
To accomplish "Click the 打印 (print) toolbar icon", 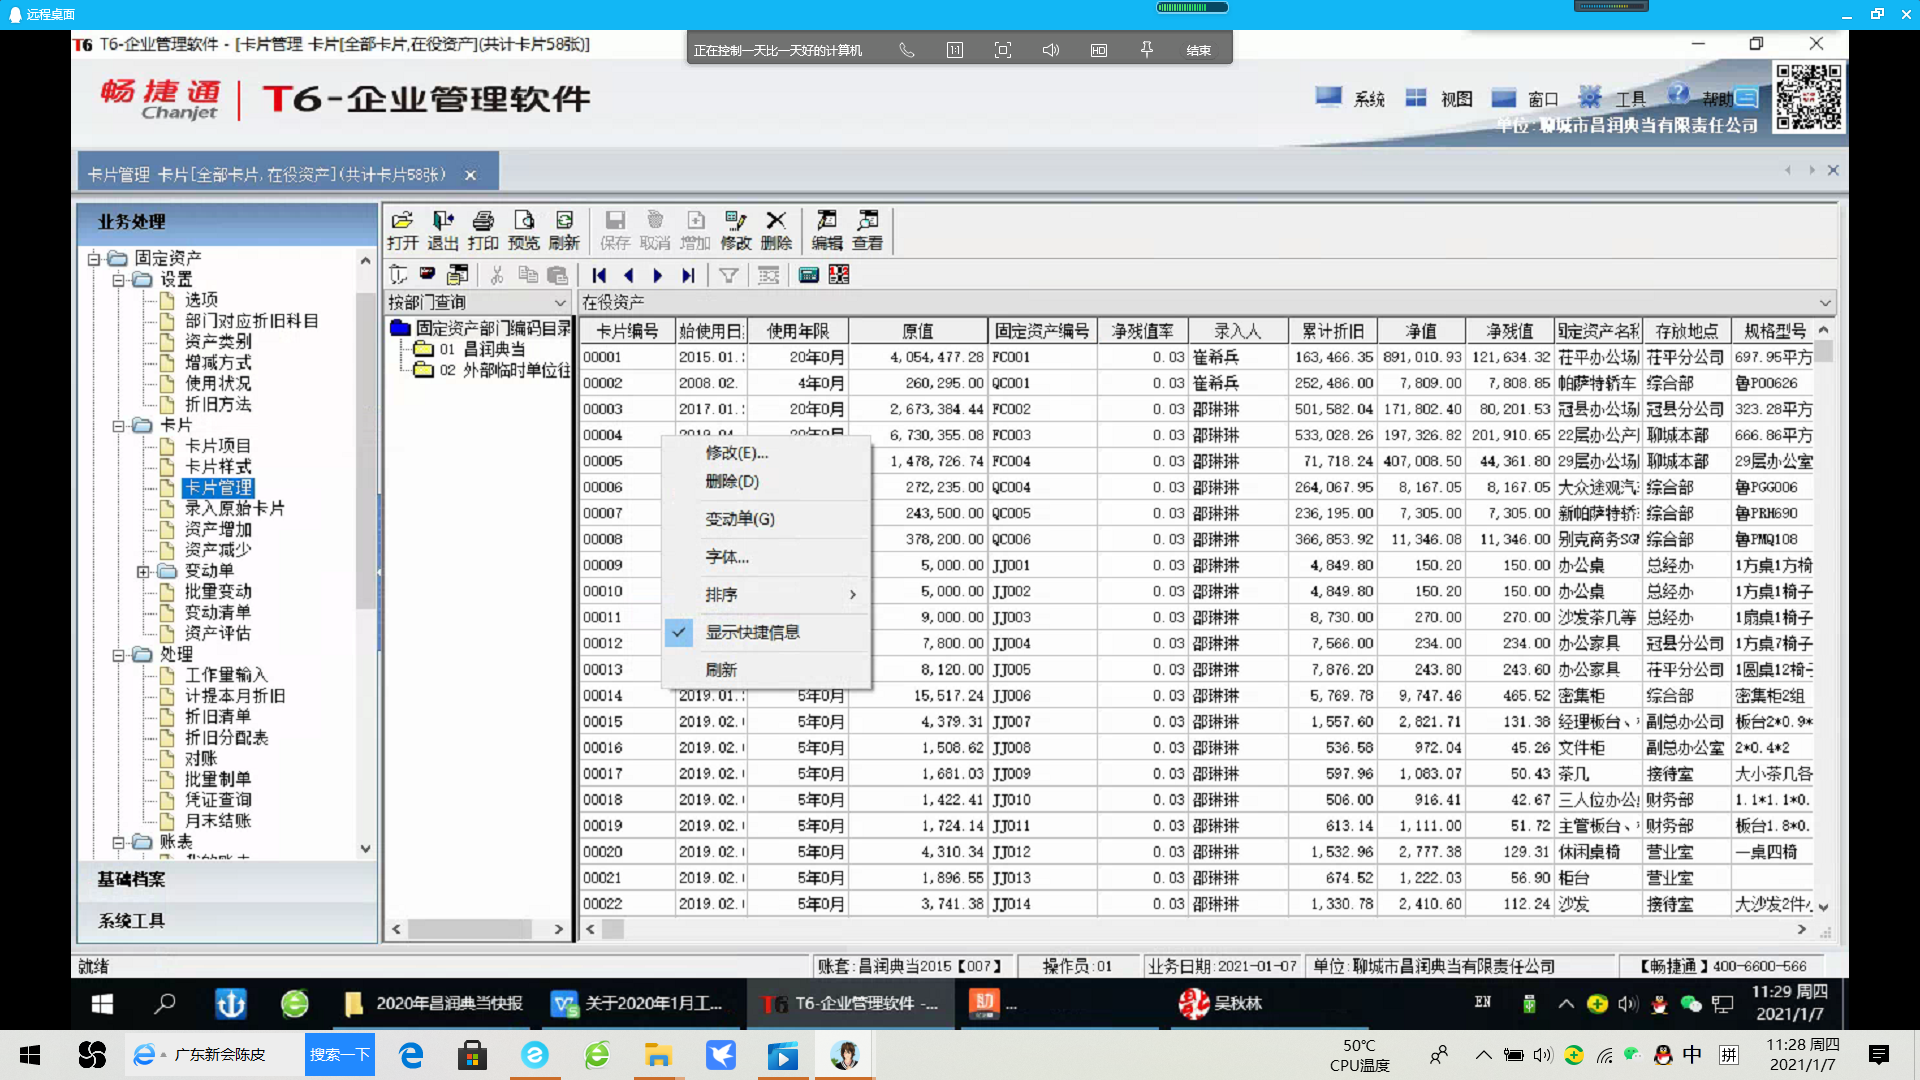I will point(483,230).
